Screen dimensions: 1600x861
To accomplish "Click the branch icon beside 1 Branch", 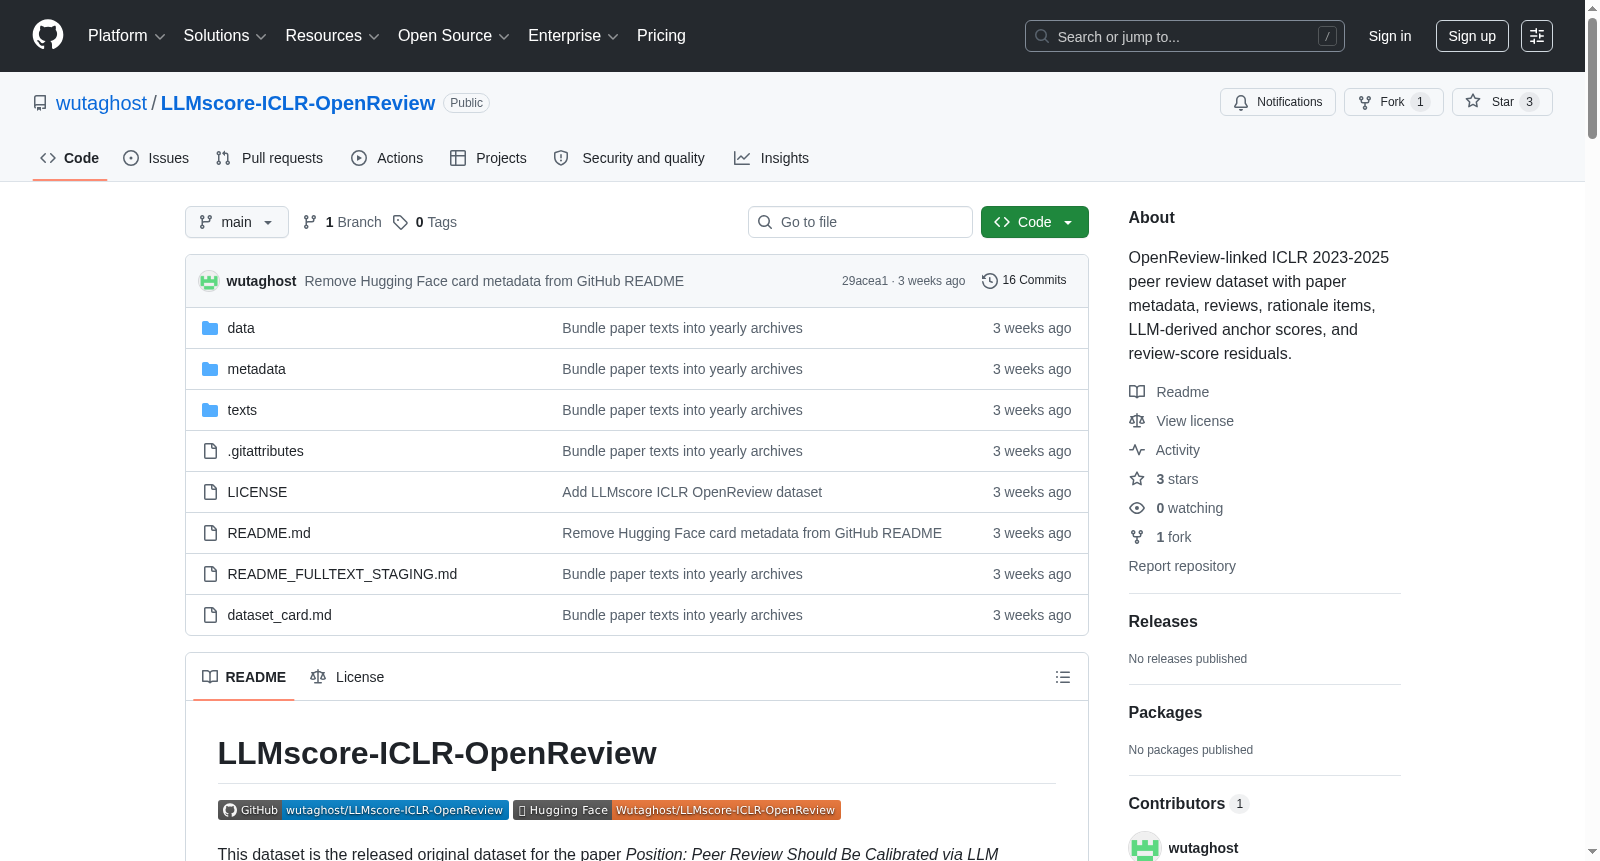I will tap(310, 222).
